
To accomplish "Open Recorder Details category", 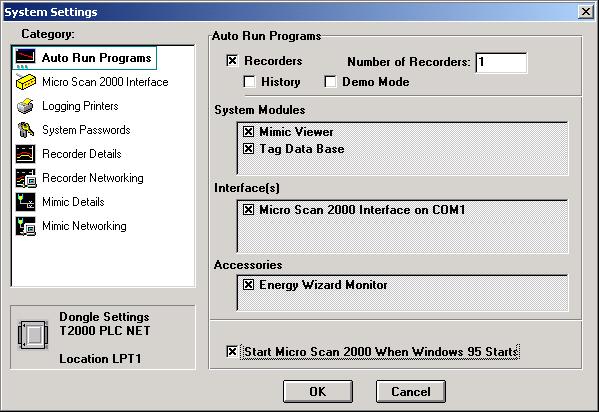I will [x=82, y=154].
